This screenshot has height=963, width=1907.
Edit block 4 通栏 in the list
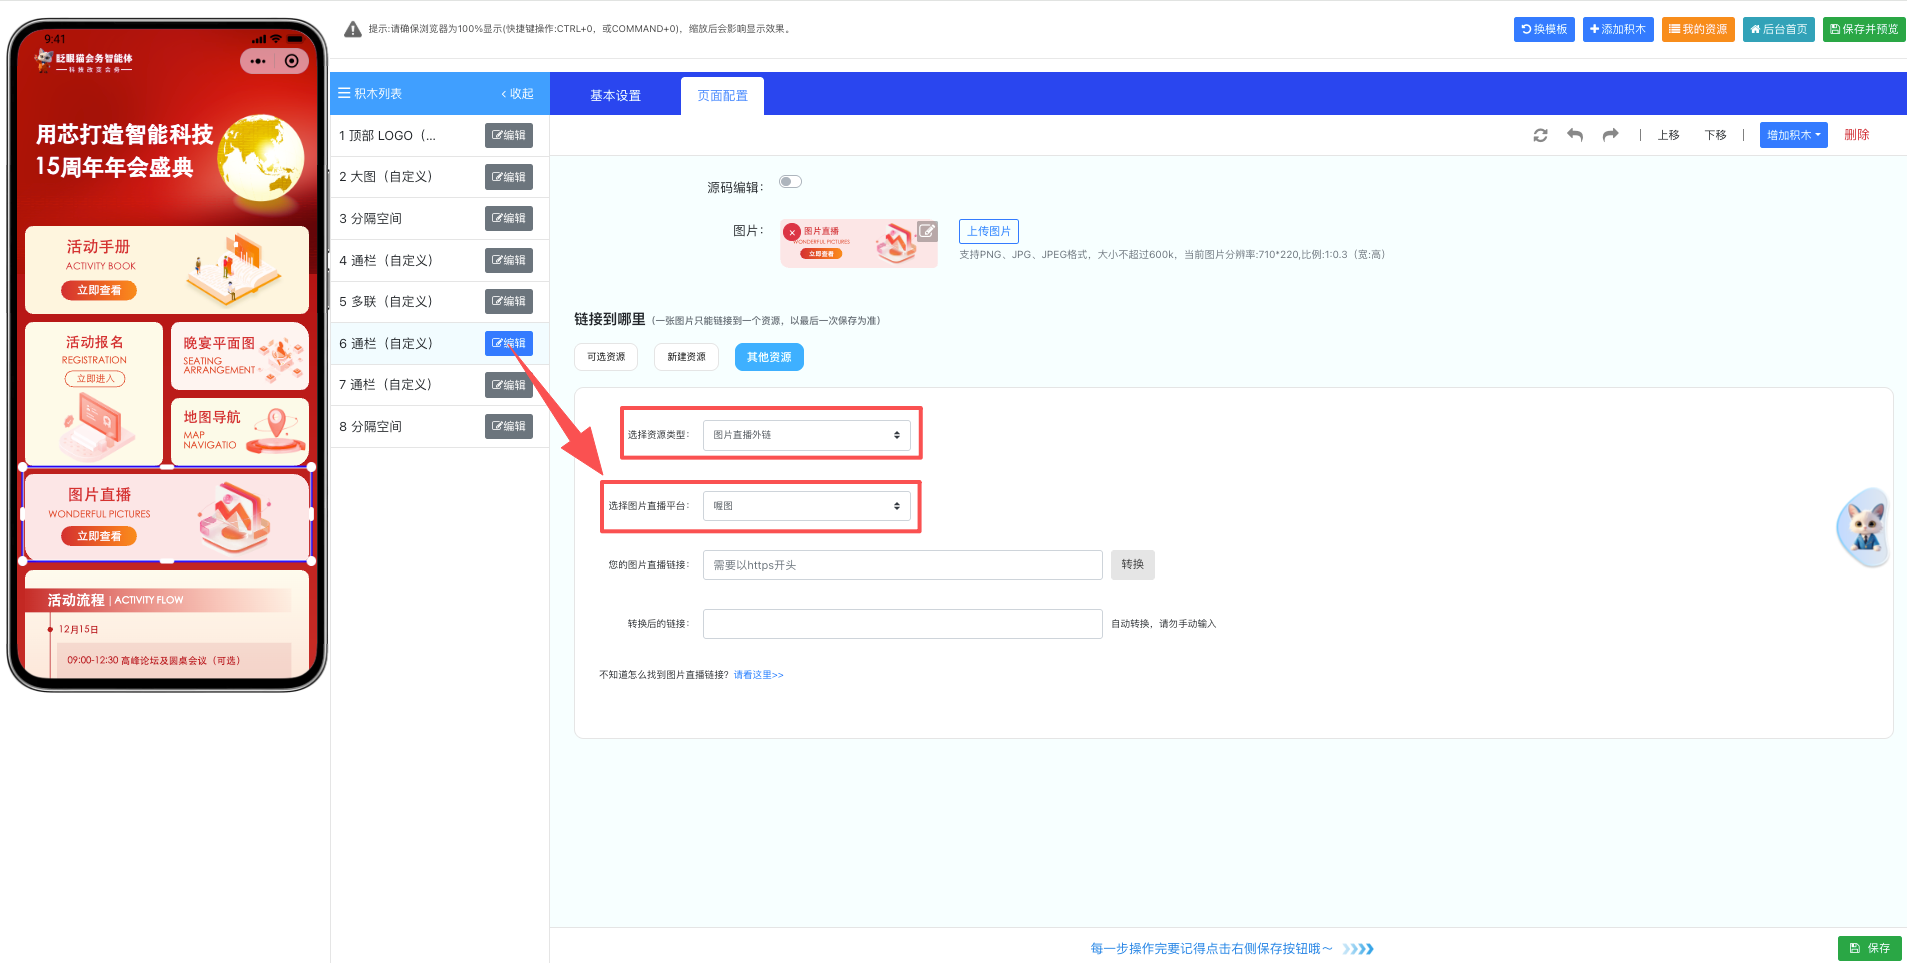click(x=508, y=260)
